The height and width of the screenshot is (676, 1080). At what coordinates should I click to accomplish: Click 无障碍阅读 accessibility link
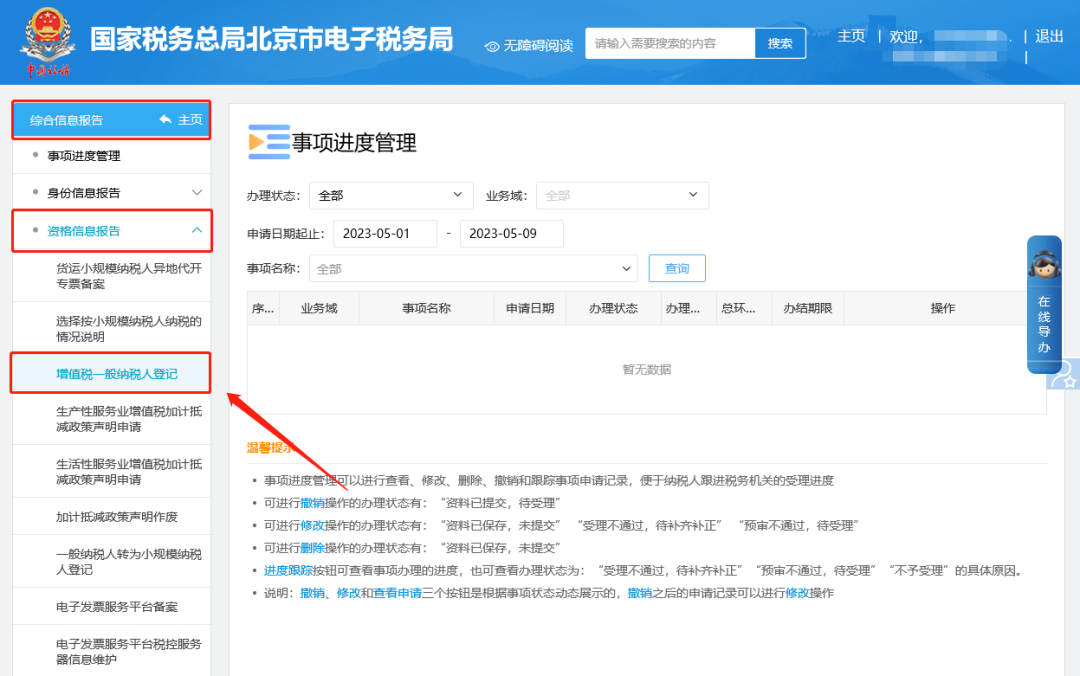[538, 45]
